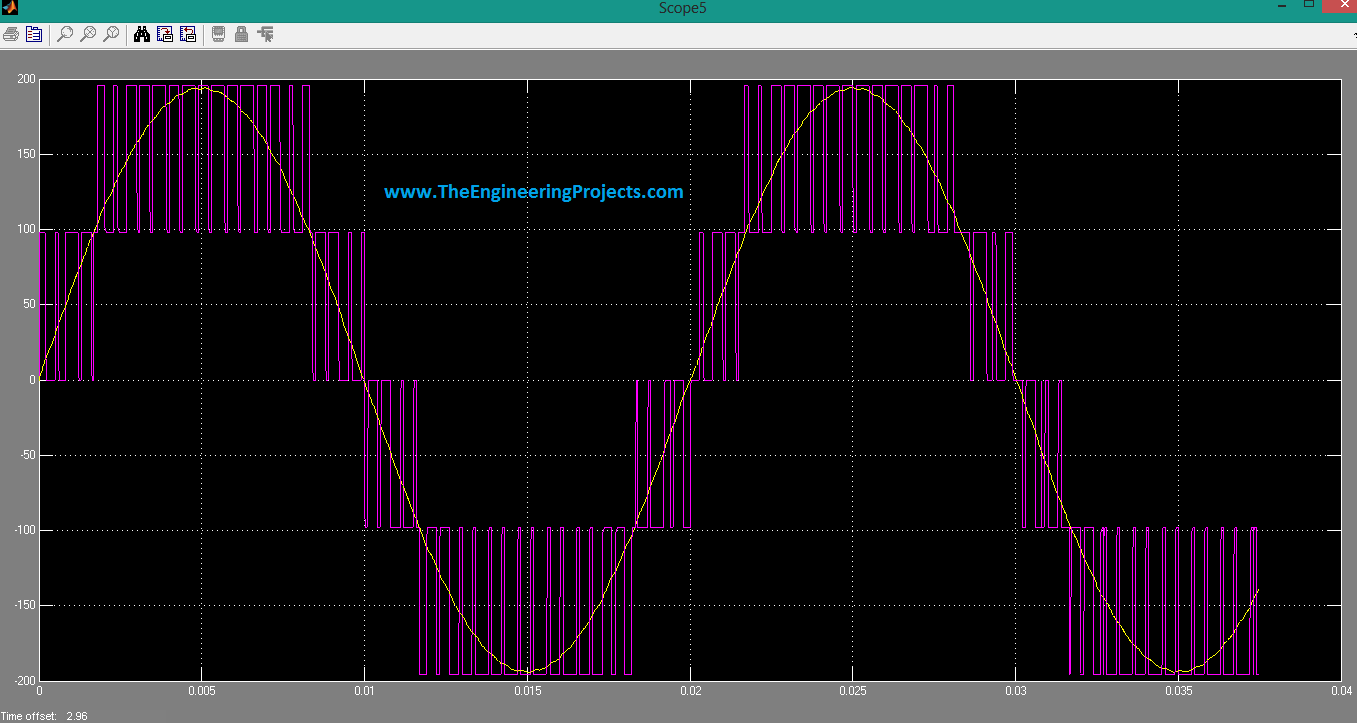Viewport: 1357px width, 723px height.
Task: Click the Autoscale binoculars icon
Action: pyautogui.click(x=142, y=34)
